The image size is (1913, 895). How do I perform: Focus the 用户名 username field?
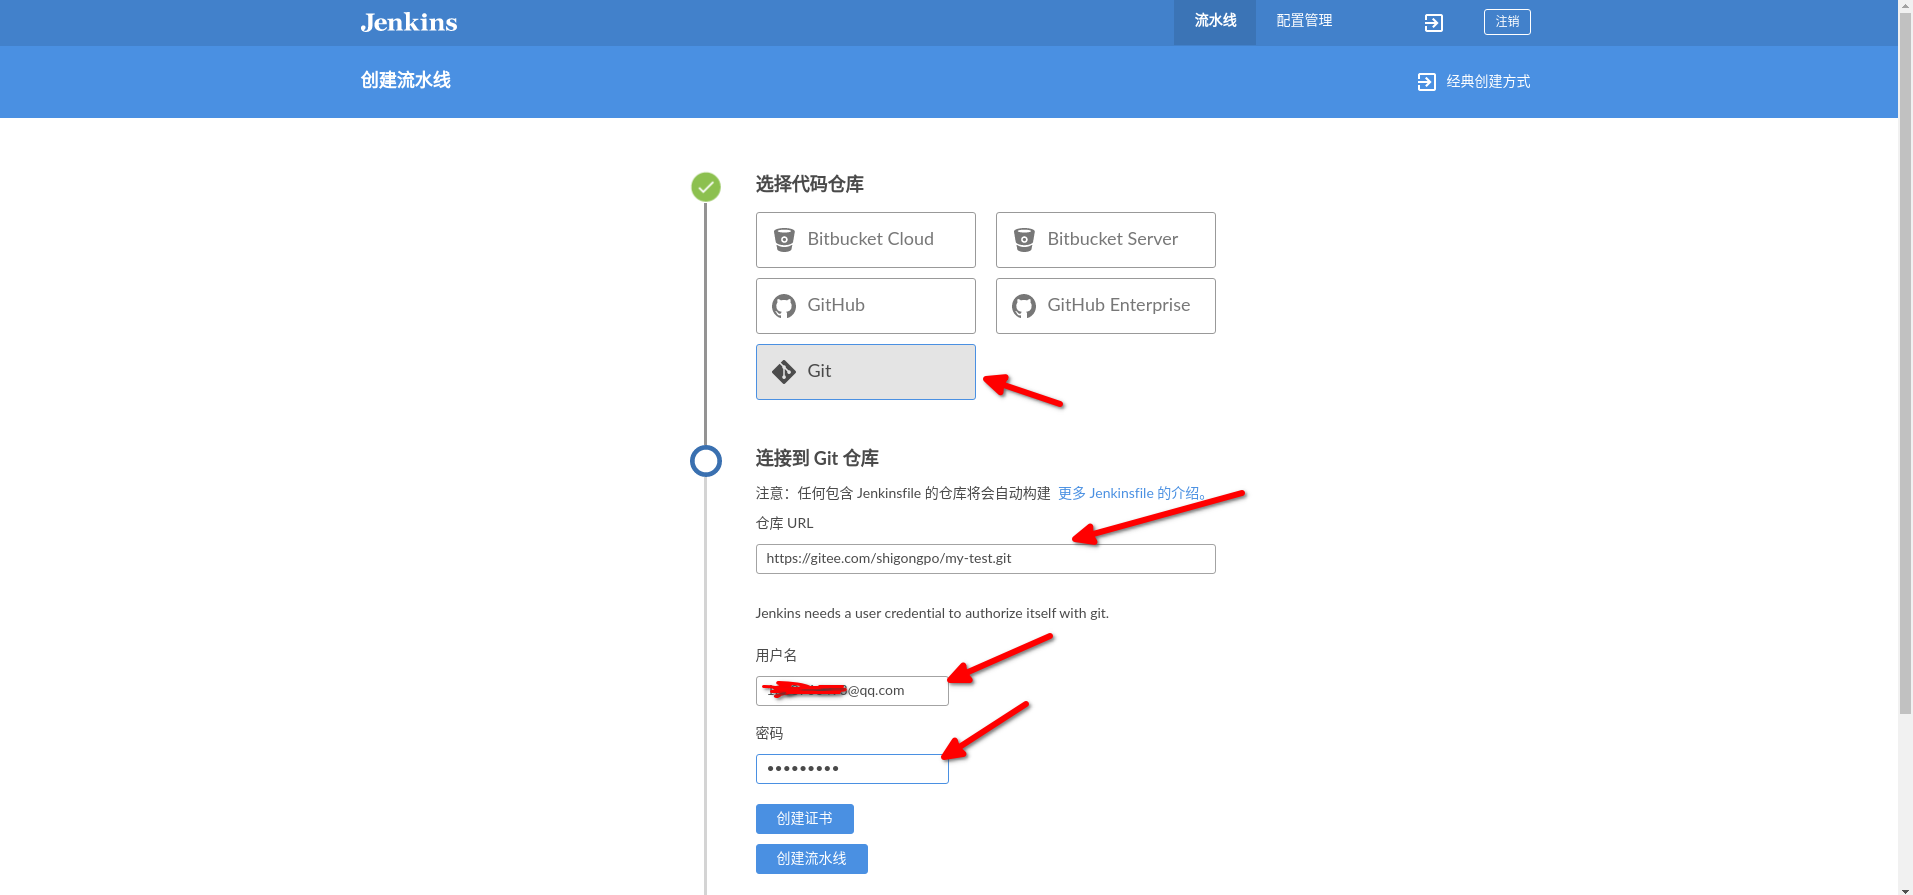click(852, 691)
